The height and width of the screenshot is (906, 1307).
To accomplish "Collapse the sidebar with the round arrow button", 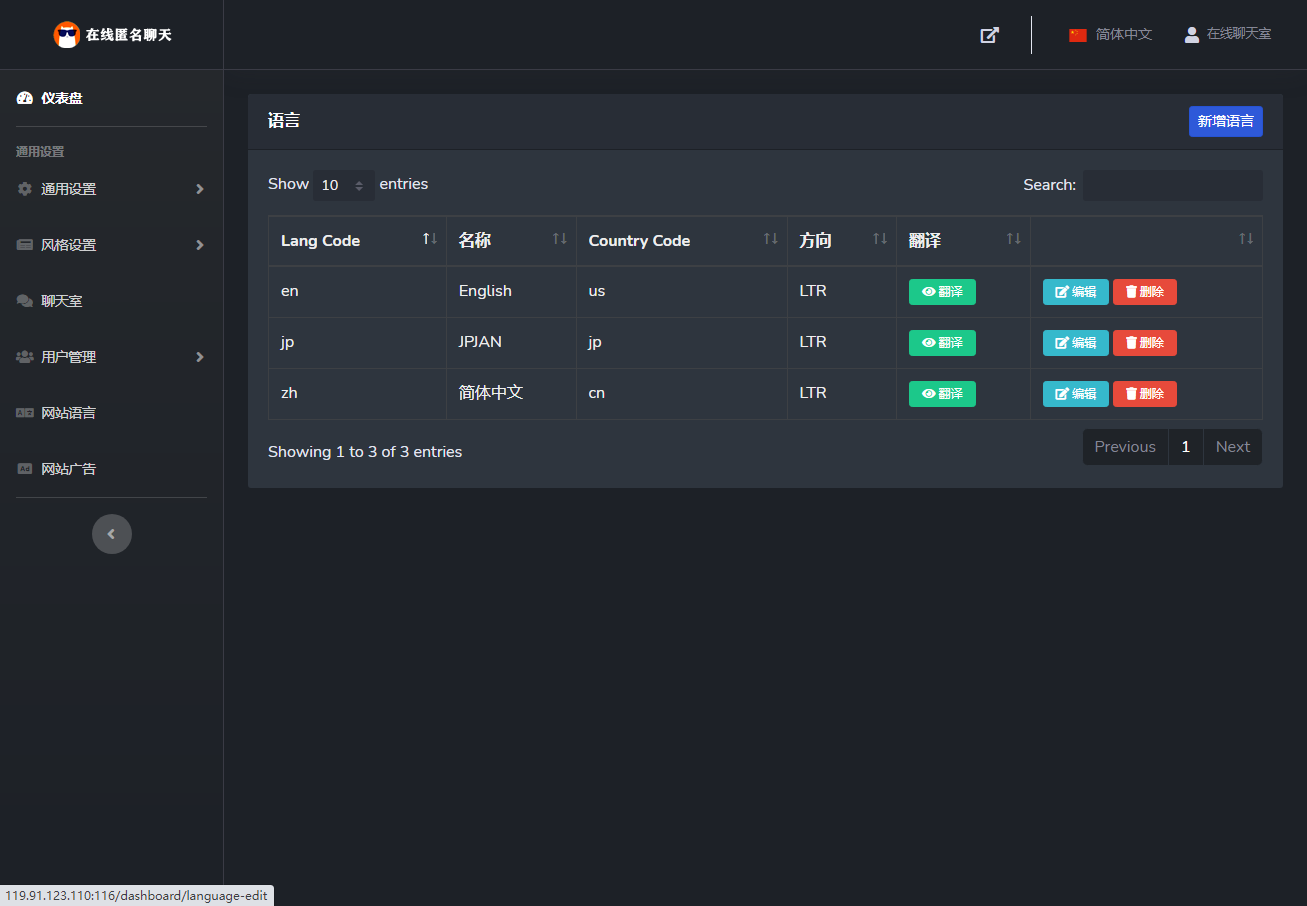I will point(112,534).
